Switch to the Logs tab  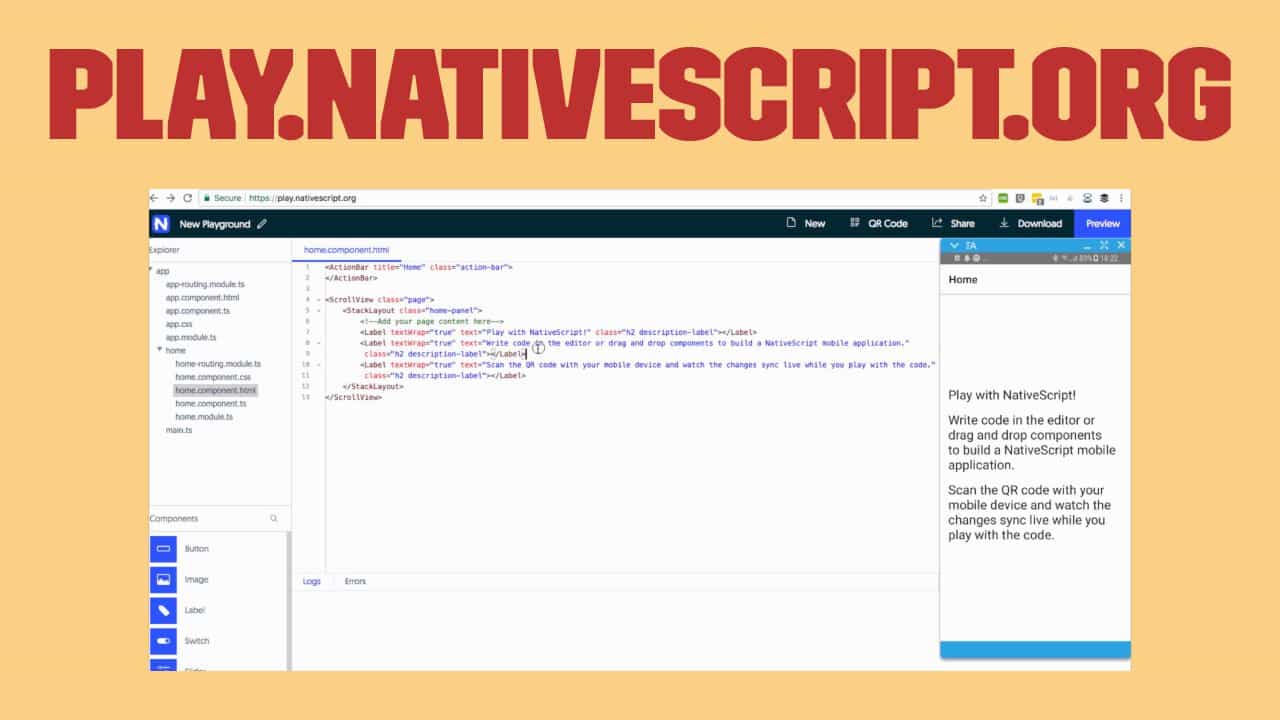click(x=312, y=581)
